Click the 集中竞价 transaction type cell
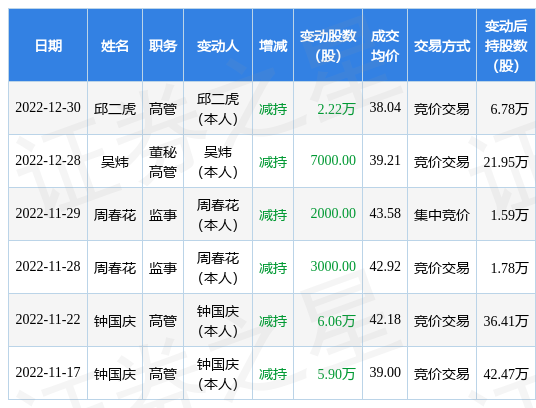536x408 pixels. [x=442, y=215]
